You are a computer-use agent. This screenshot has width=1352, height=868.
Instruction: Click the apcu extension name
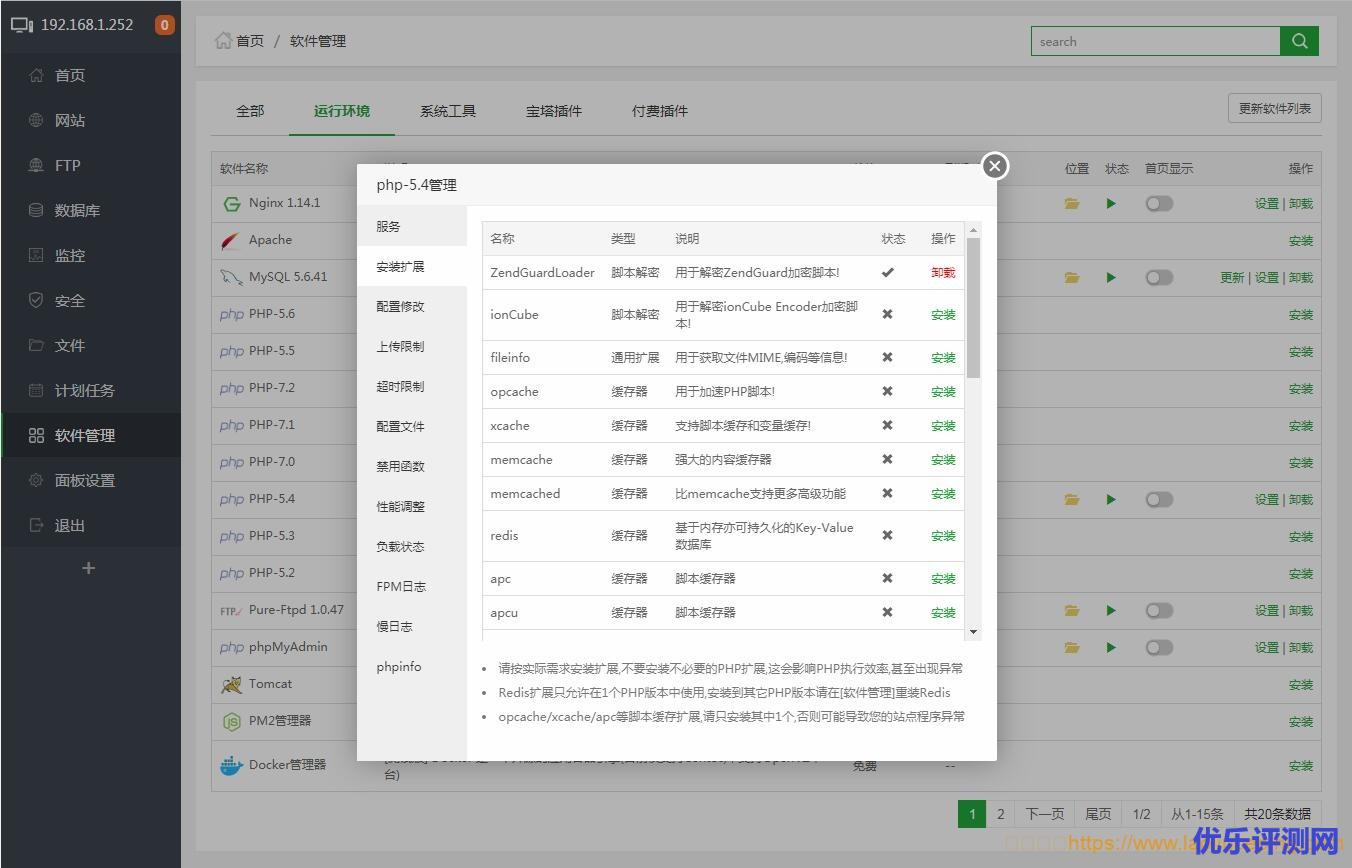pos(504,612)
